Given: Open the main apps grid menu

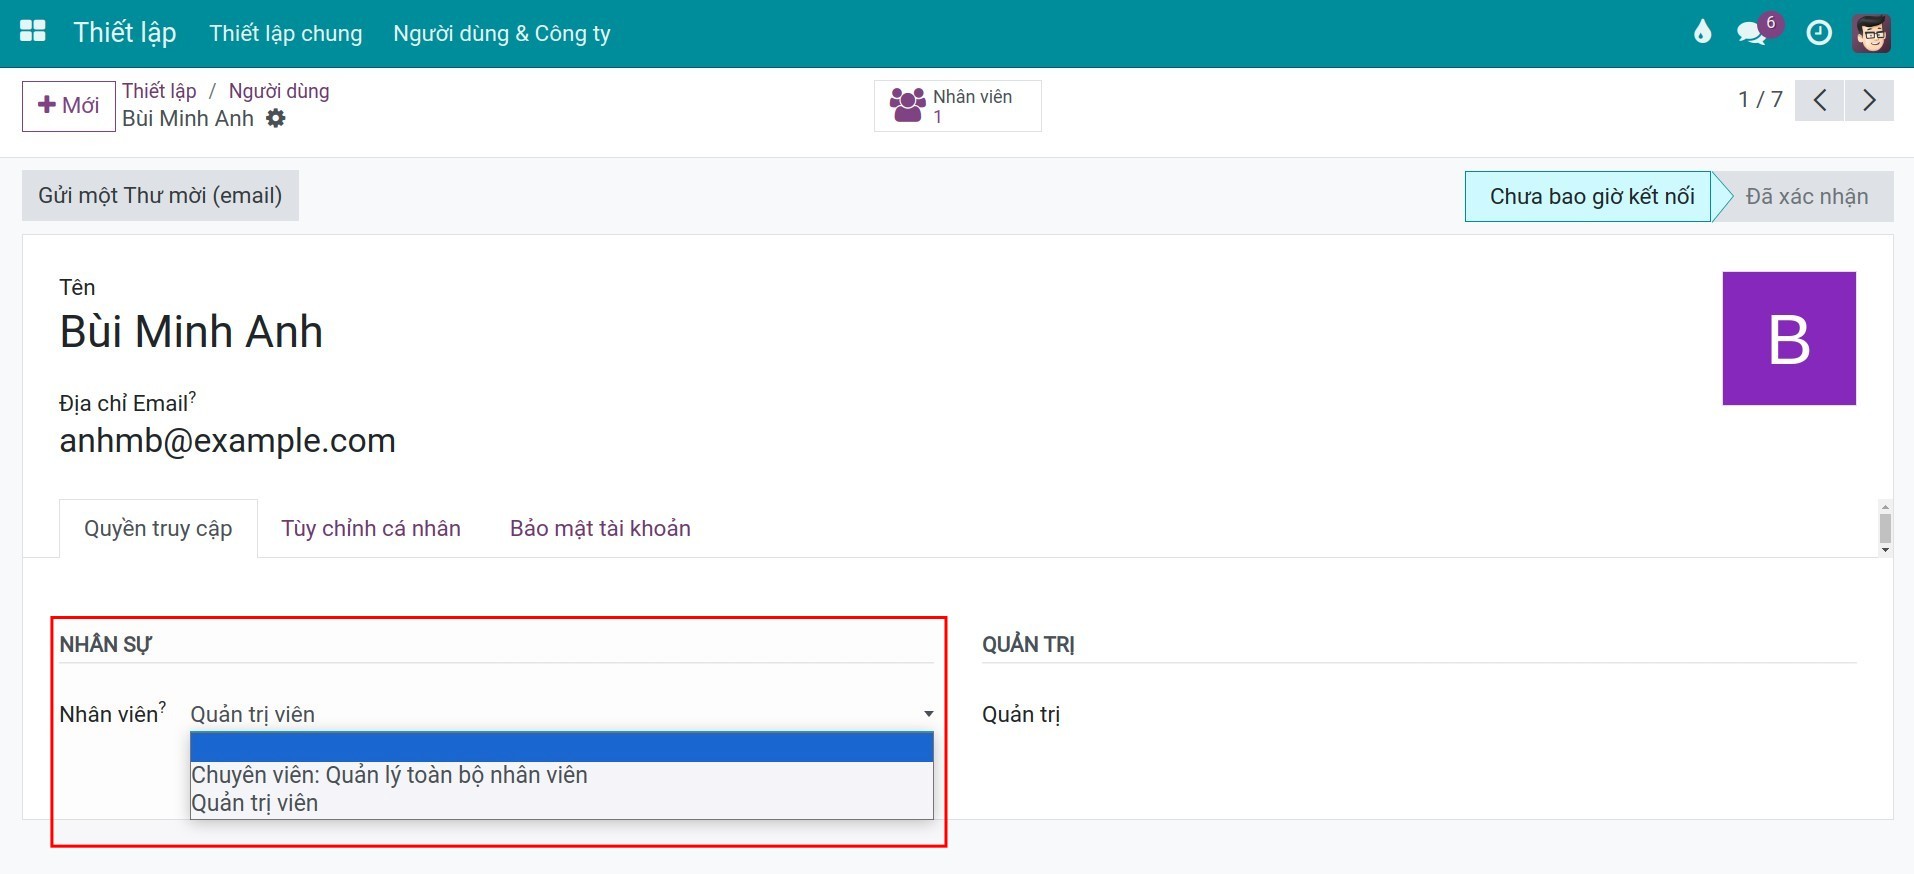Looking at the screenshot, I should pyautogui.click(x=33, y=32).
